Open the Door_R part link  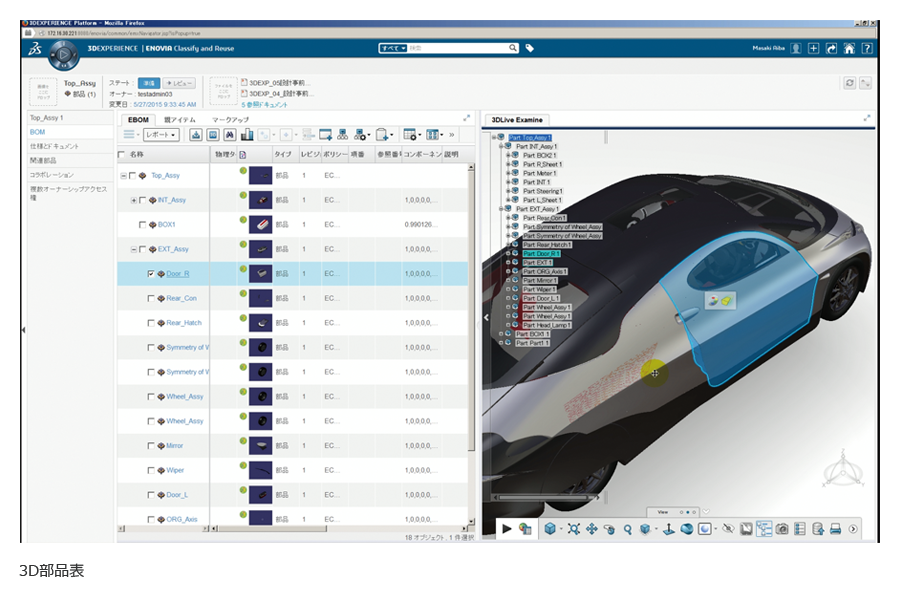point(177,274)
